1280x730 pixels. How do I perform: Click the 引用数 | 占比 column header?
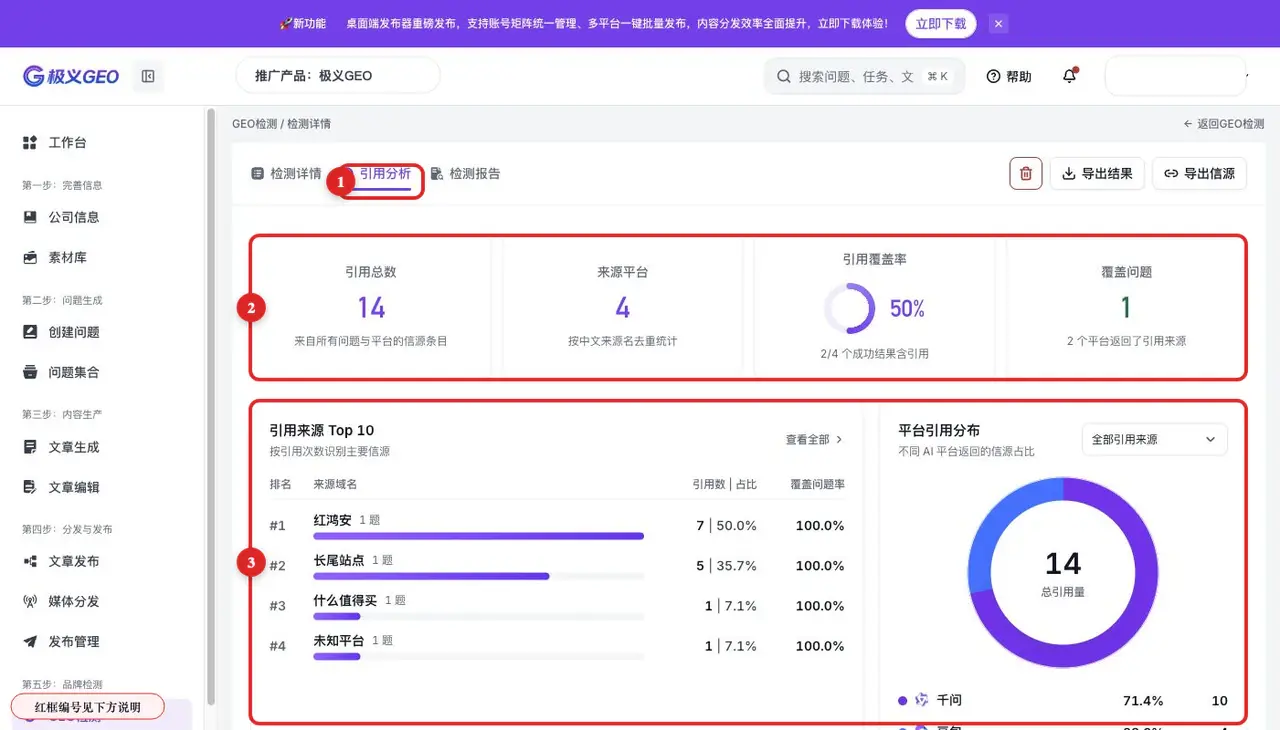click(x=725, y=484)
